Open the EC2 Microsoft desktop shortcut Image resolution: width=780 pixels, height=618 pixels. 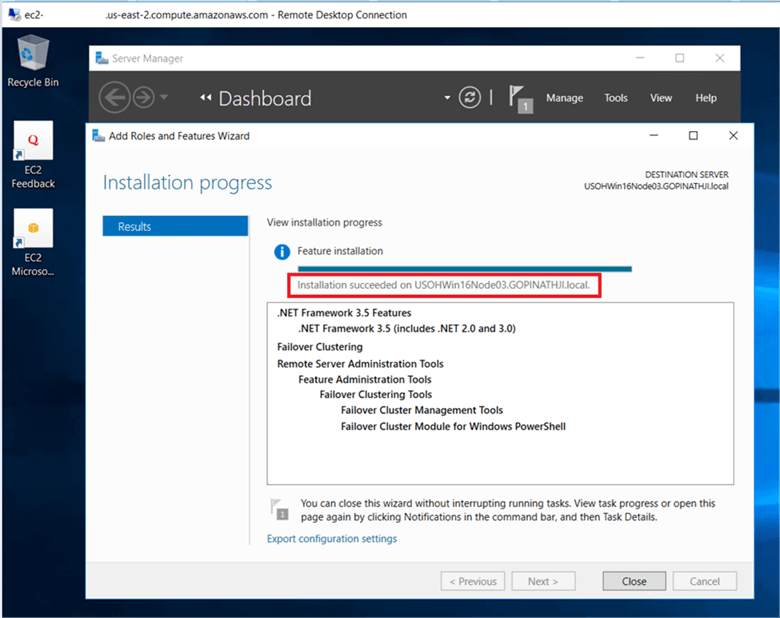tap(33, 242)
